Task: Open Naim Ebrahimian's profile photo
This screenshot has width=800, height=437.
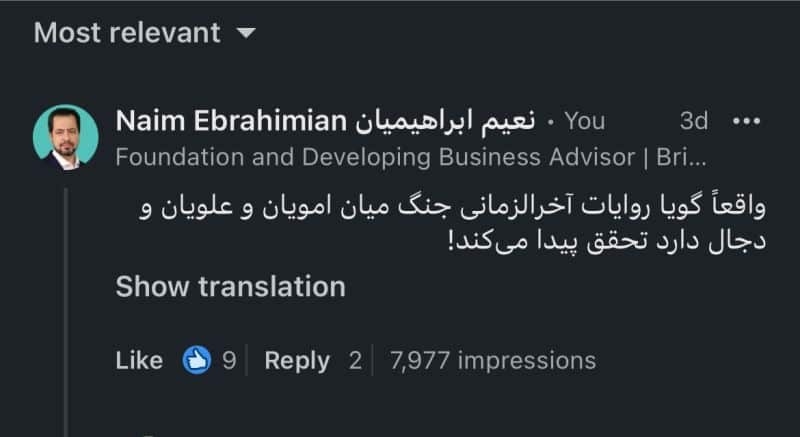Action: coord(66,138)
